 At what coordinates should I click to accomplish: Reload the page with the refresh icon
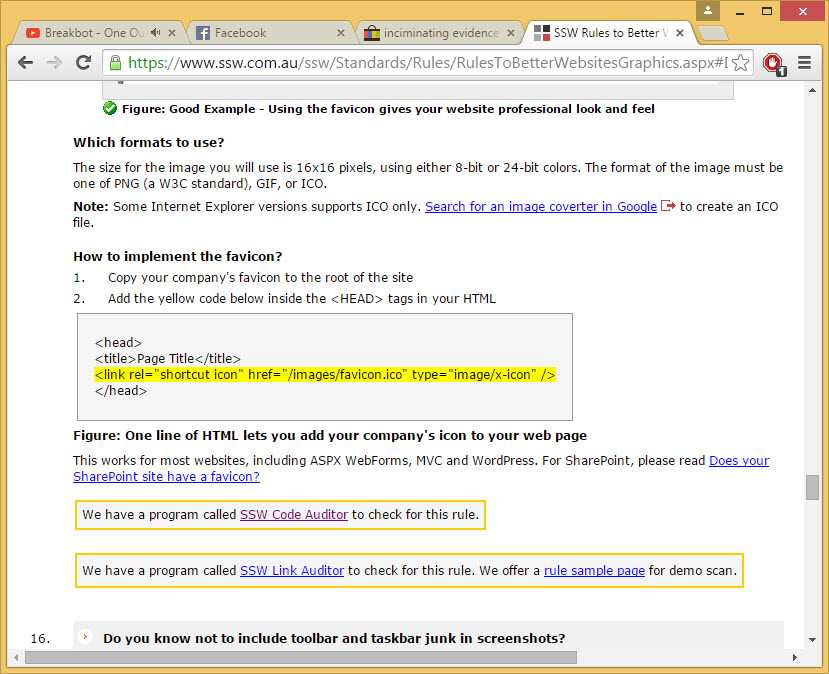[x=84, y=63]
